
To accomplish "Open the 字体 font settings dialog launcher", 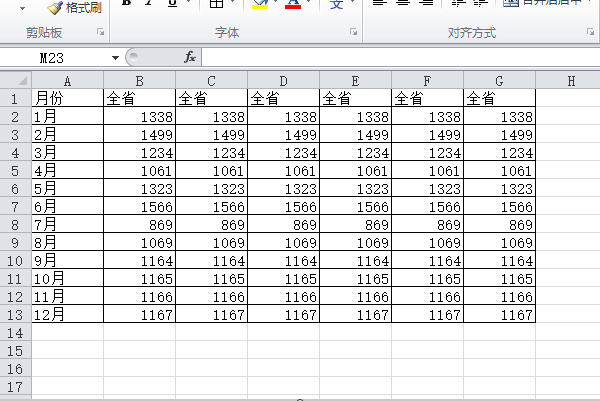I will 353,32.
